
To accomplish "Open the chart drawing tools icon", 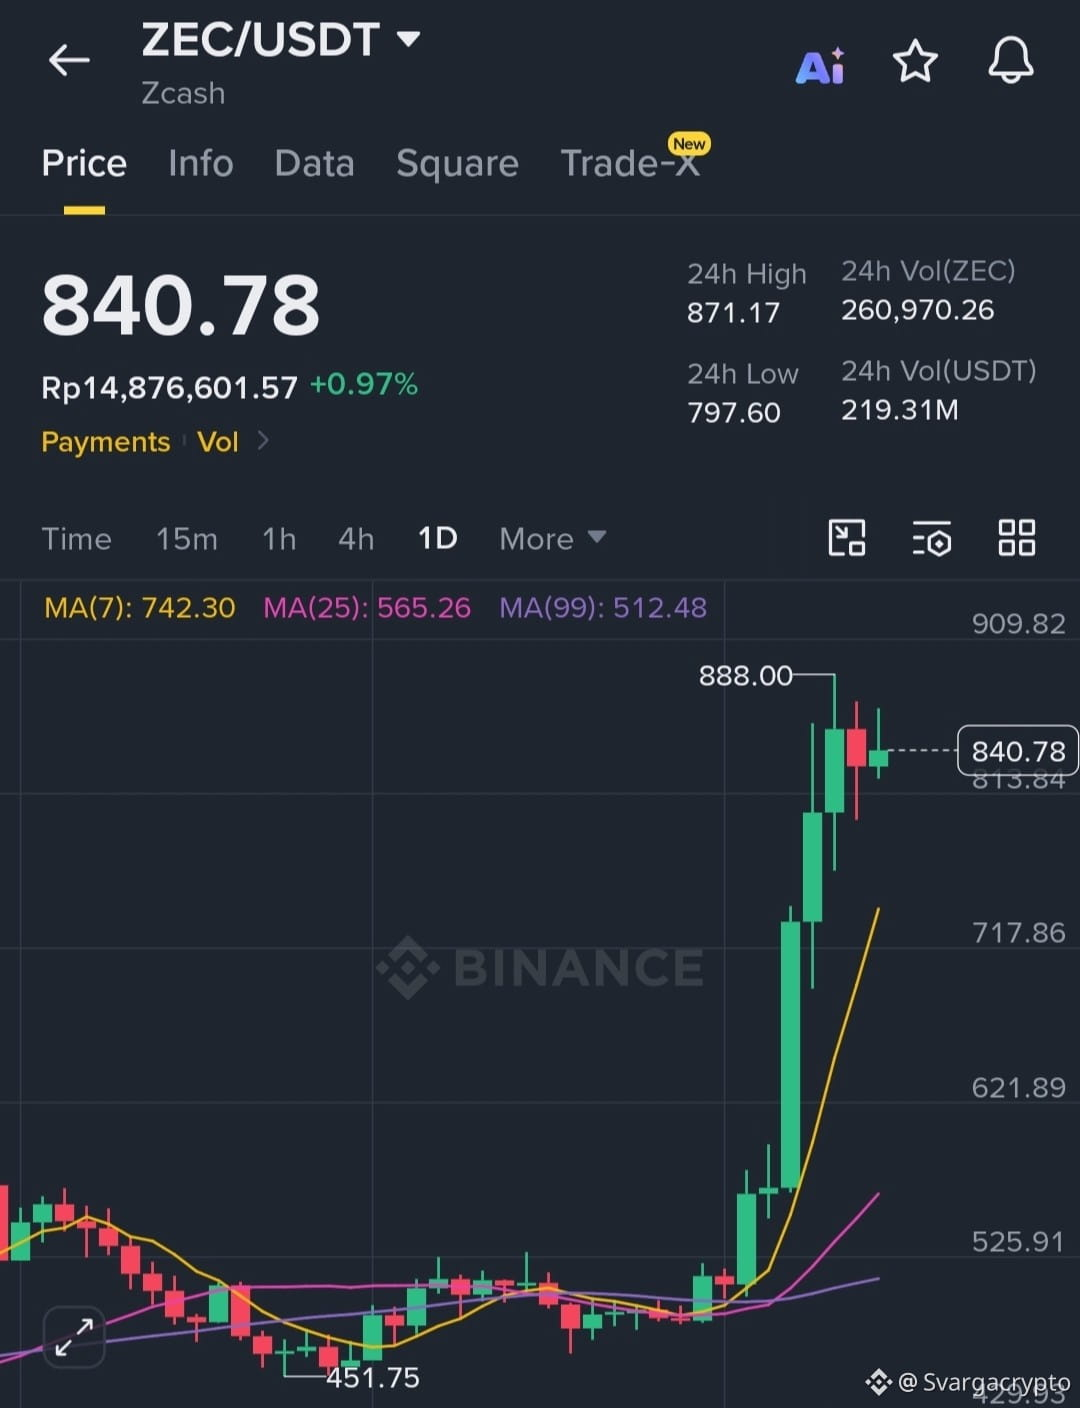I will point(847,538).
